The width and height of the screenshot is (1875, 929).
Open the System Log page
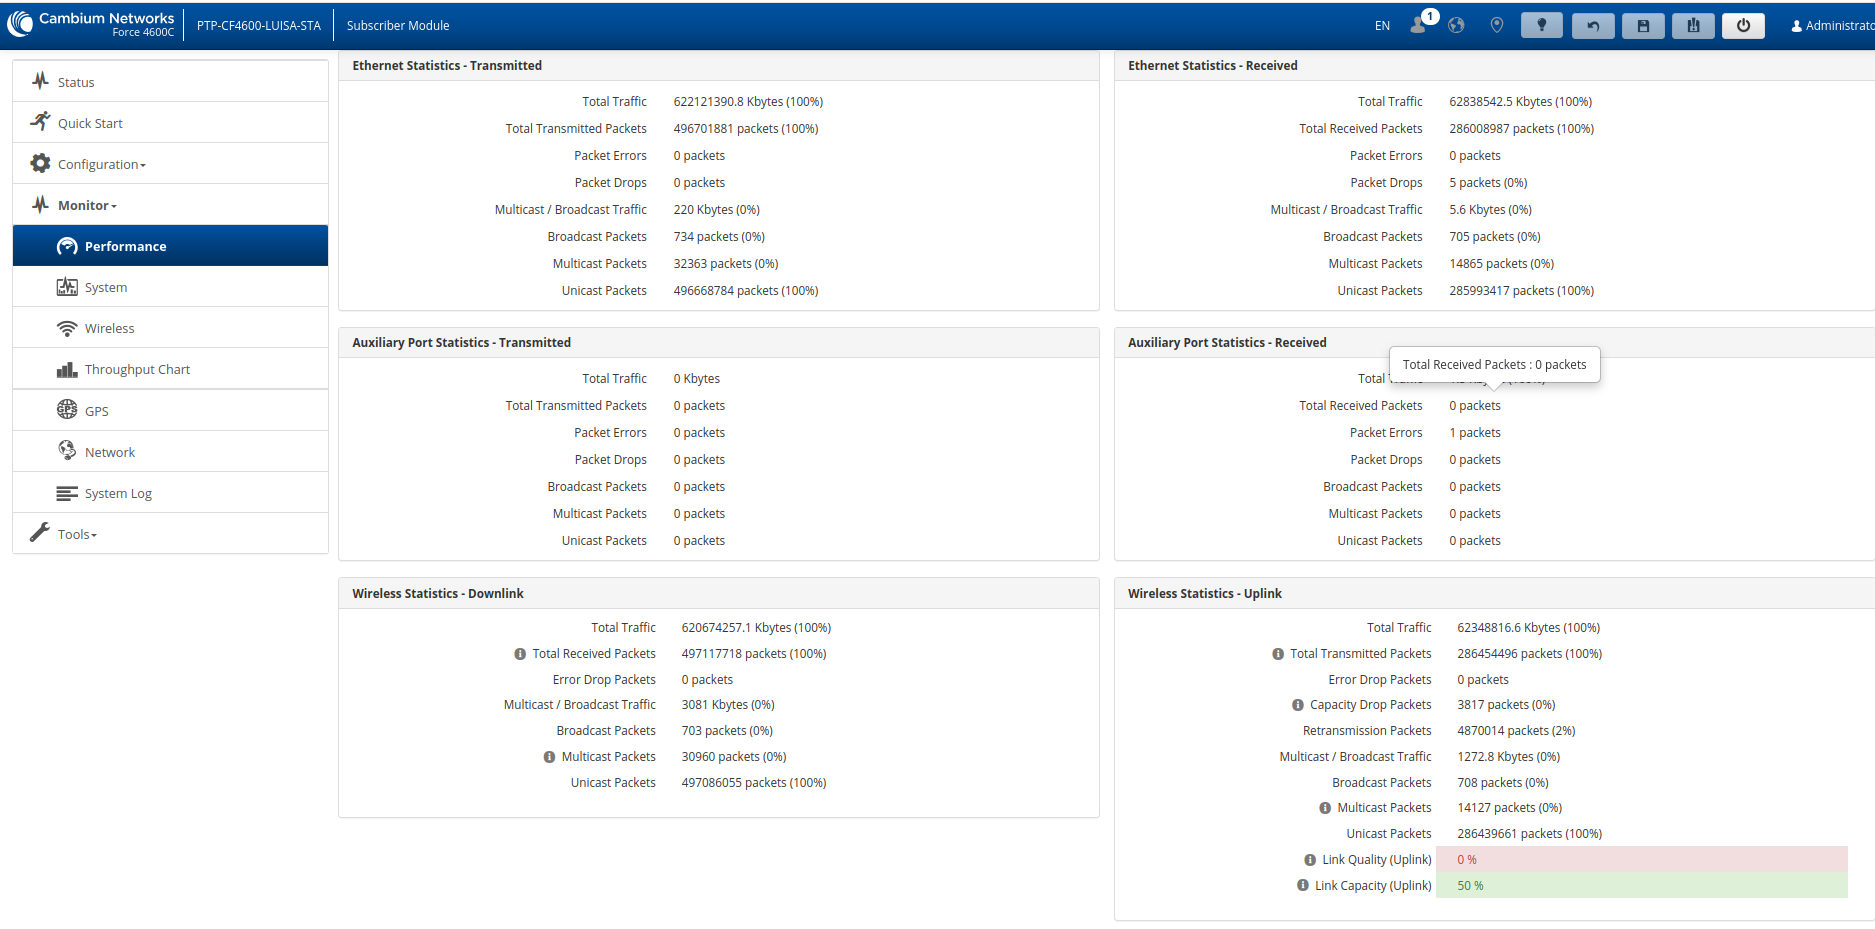click(x=171, y=493)
